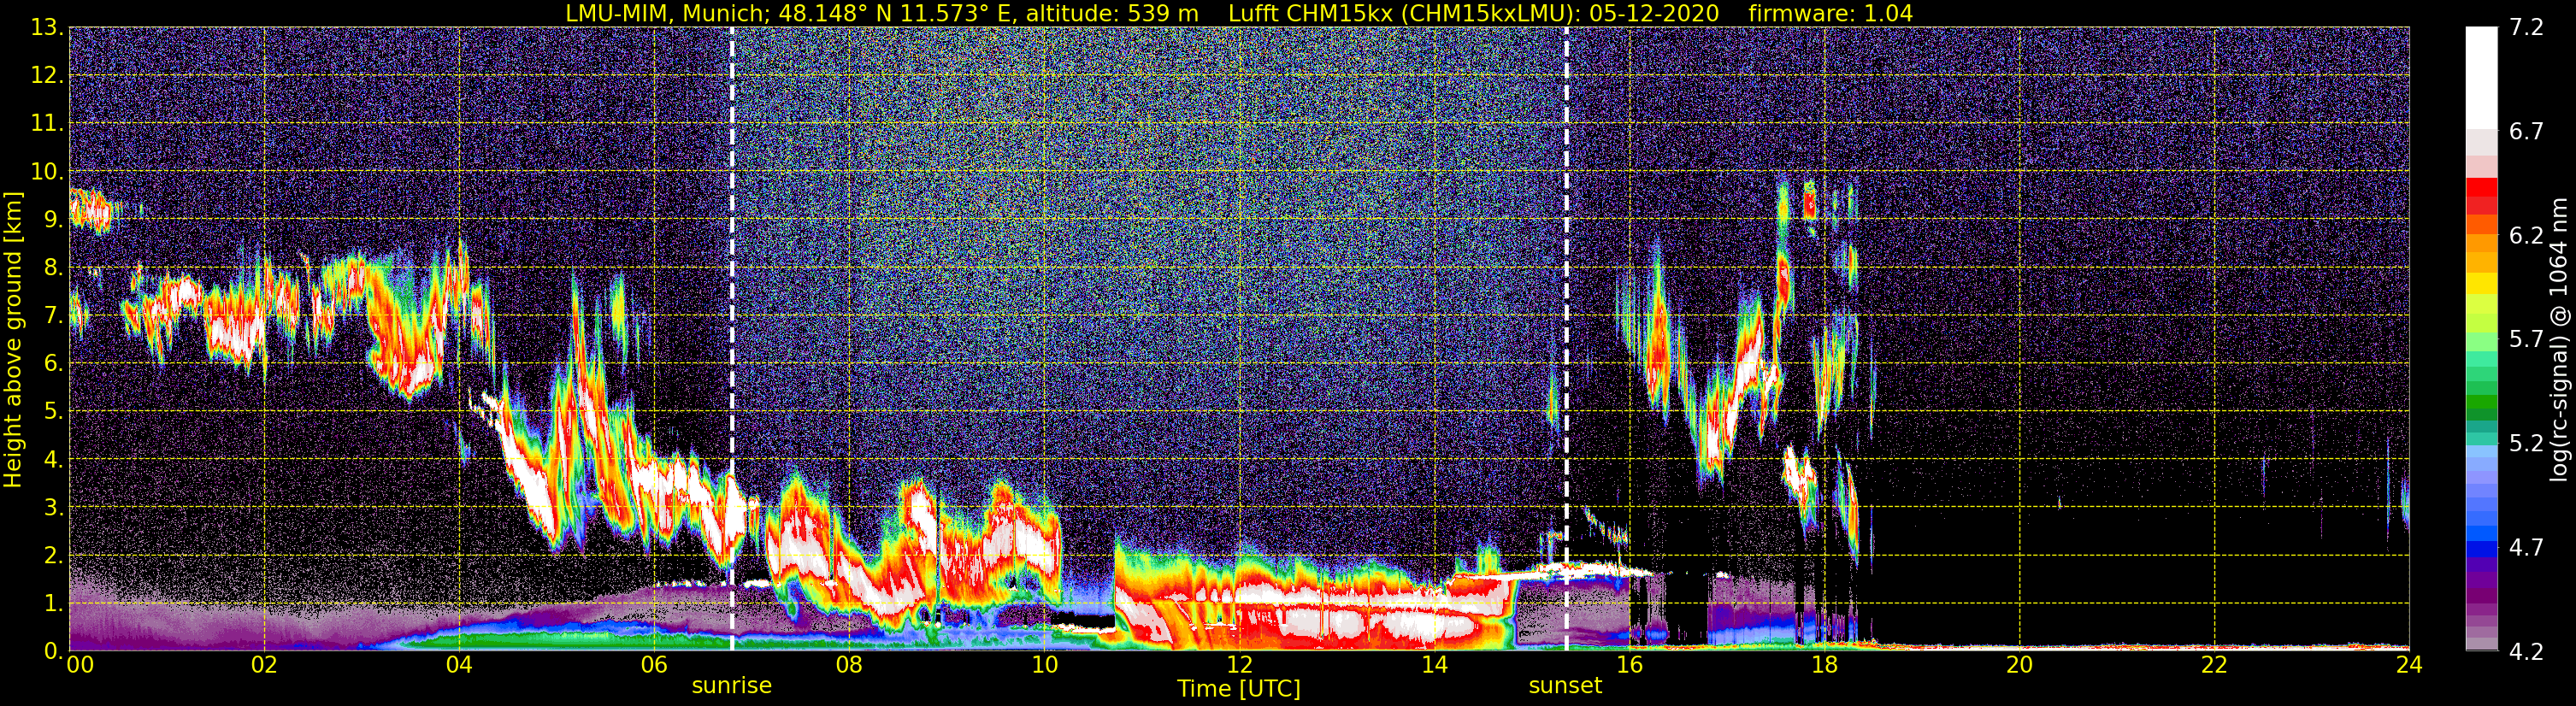Viewport: 2576px width, 706px height.
Task: Click the 'Height above ground [km]' axis label
Action: coord(13,339)
